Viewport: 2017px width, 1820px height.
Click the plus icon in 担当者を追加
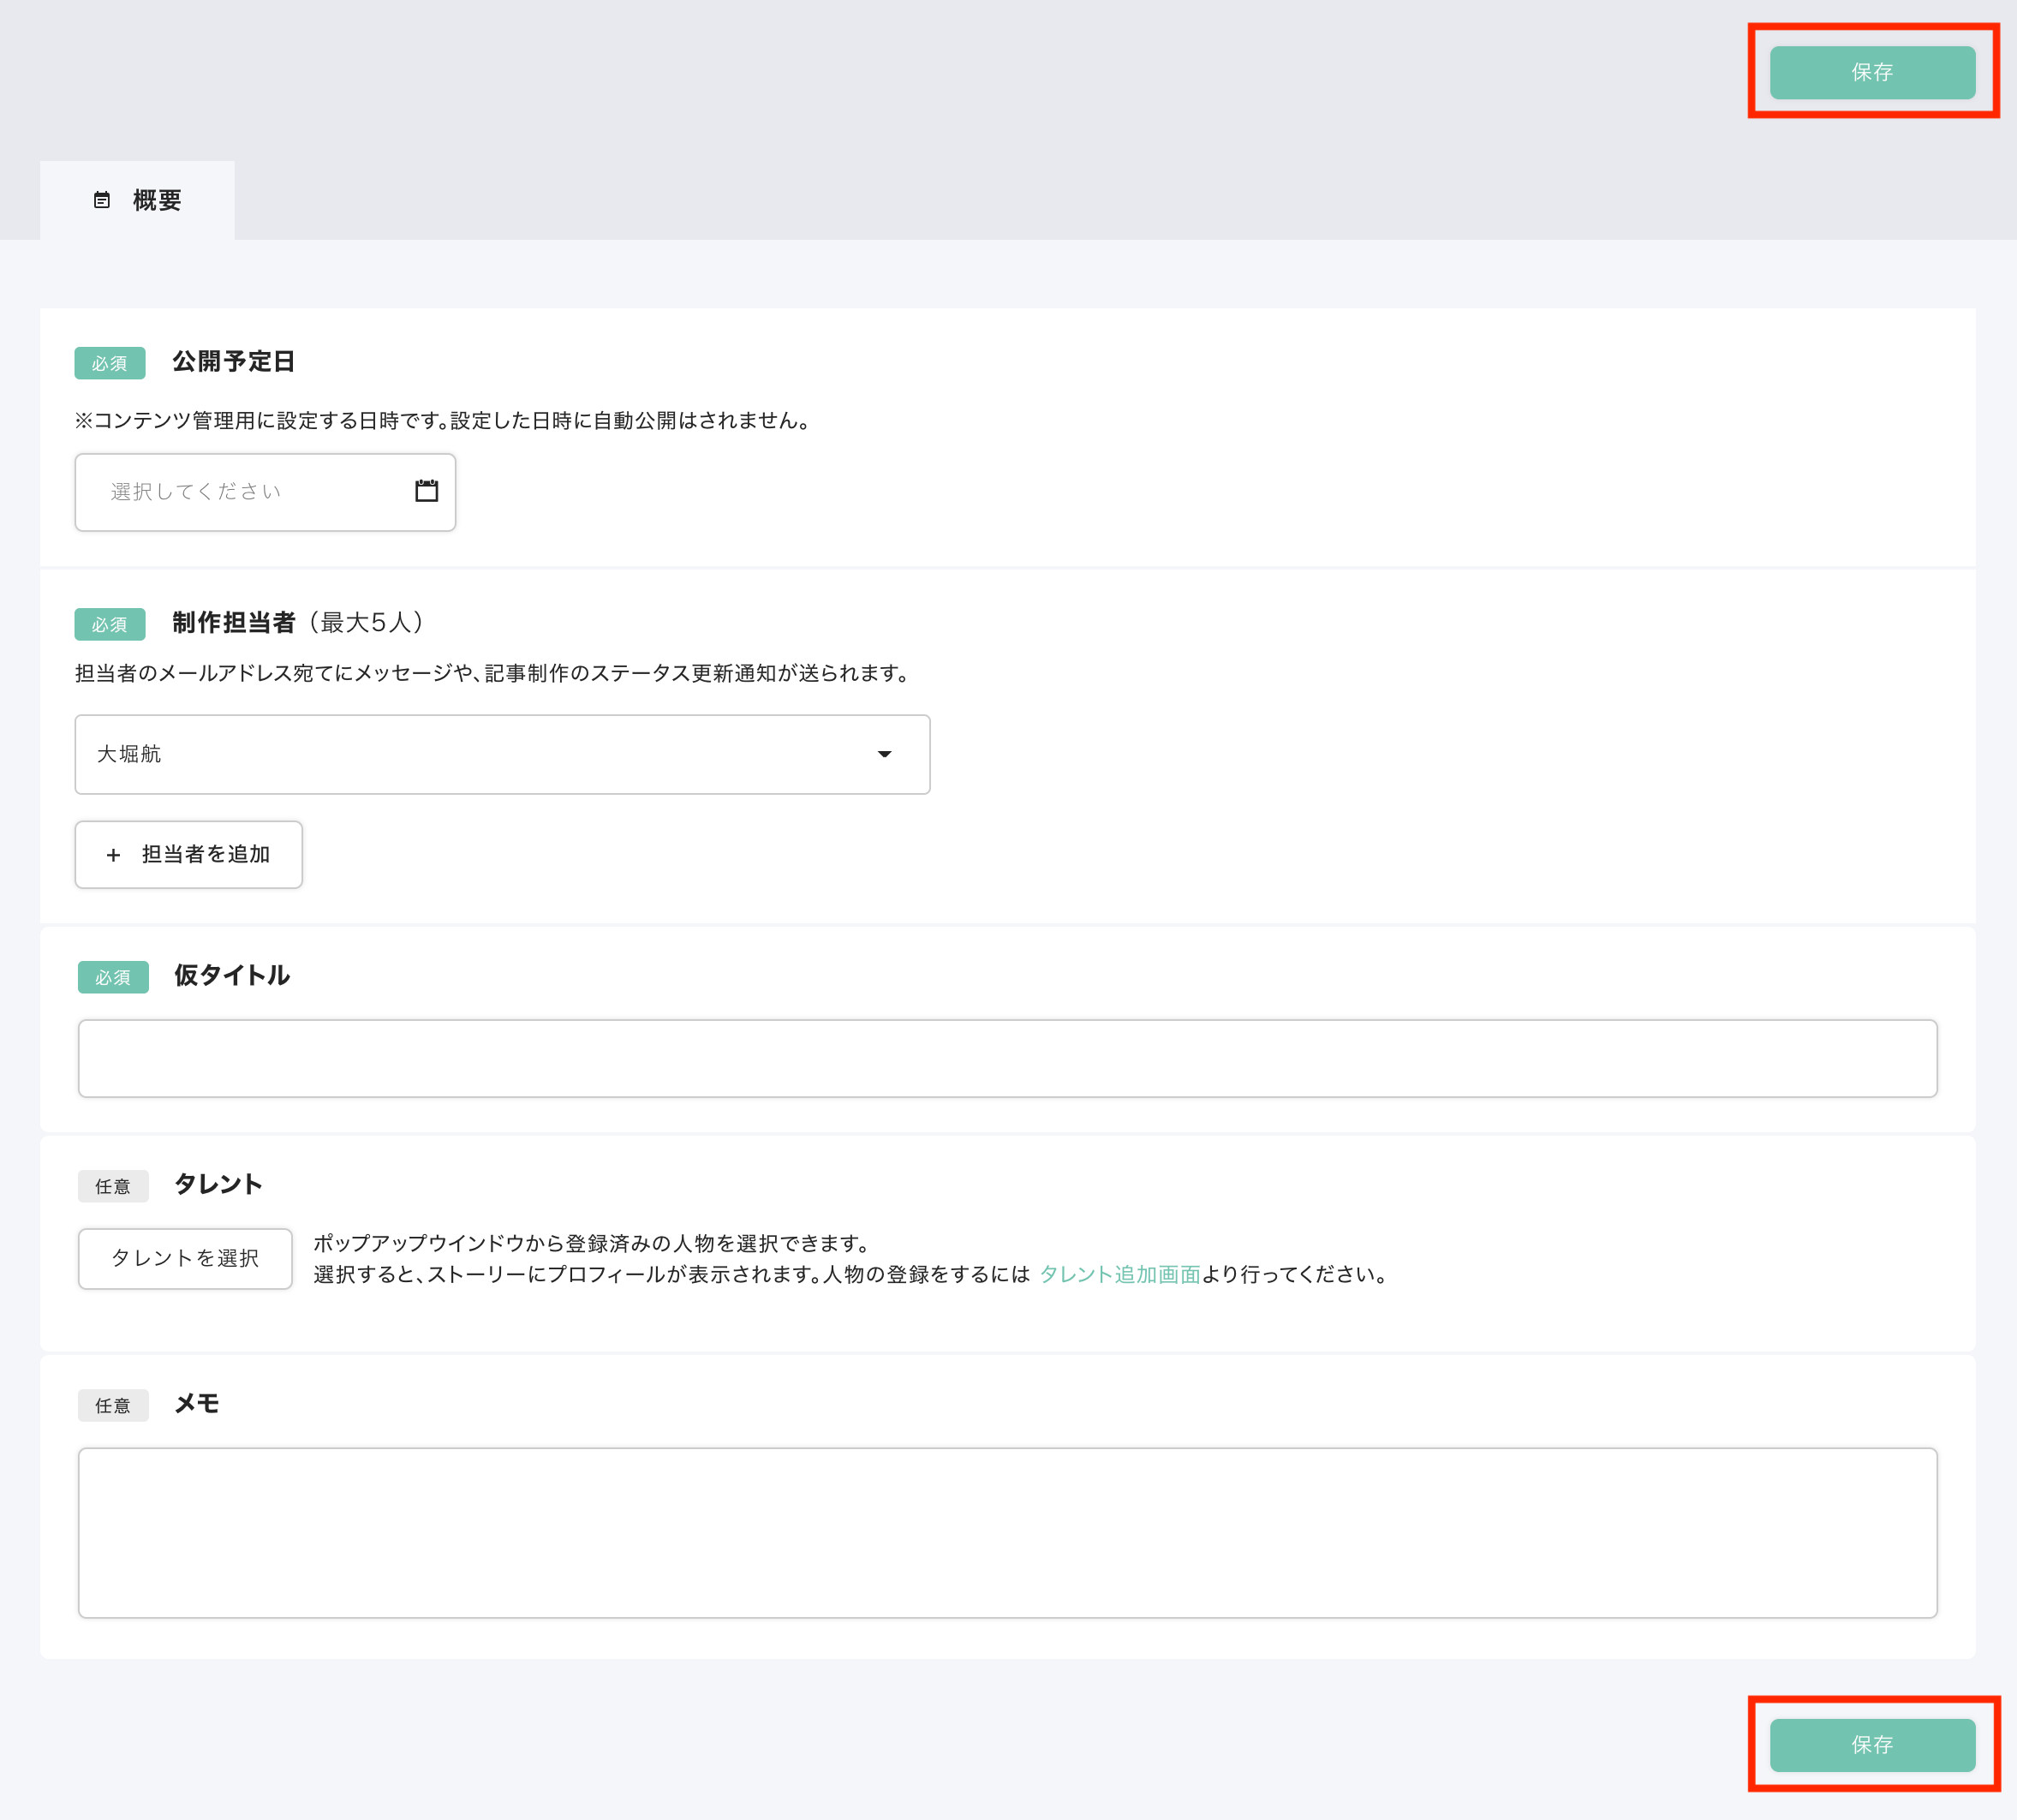113,855
